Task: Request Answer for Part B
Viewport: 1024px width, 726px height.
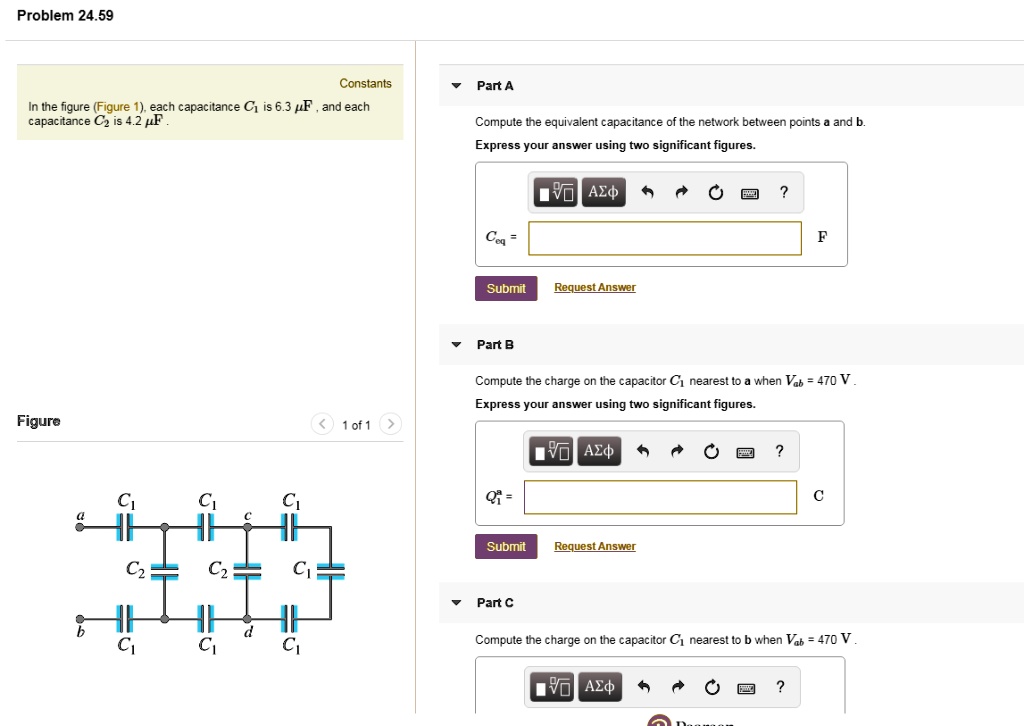Action: click(x=596, y=546)
